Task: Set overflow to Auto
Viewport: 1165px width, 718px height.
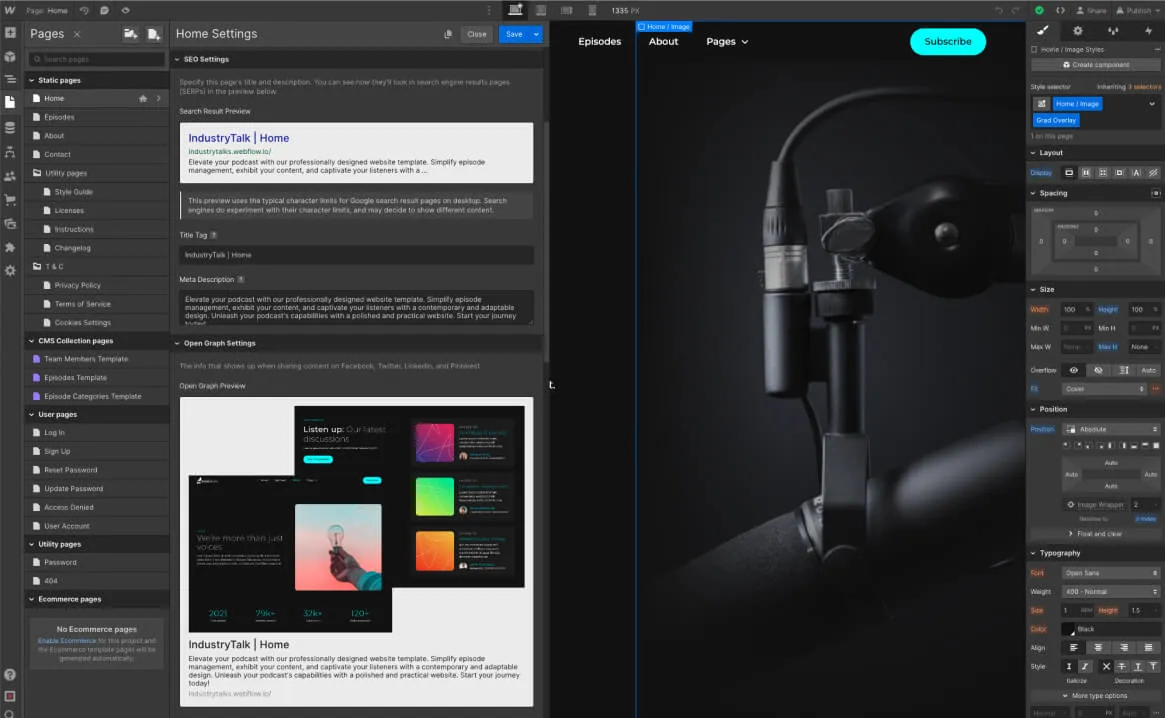Action: pyautogui.click(x=1149, y=370)
